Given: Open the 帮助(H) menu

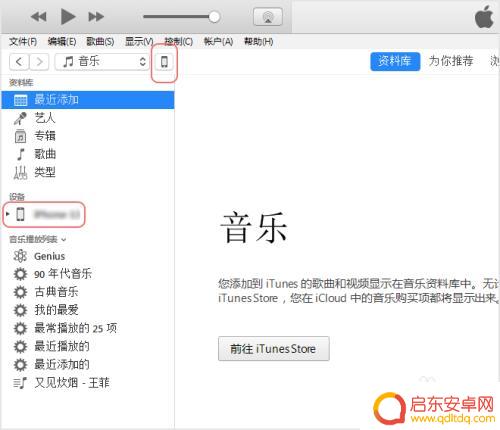Looking at the screenshot, I should coord(259,42).
